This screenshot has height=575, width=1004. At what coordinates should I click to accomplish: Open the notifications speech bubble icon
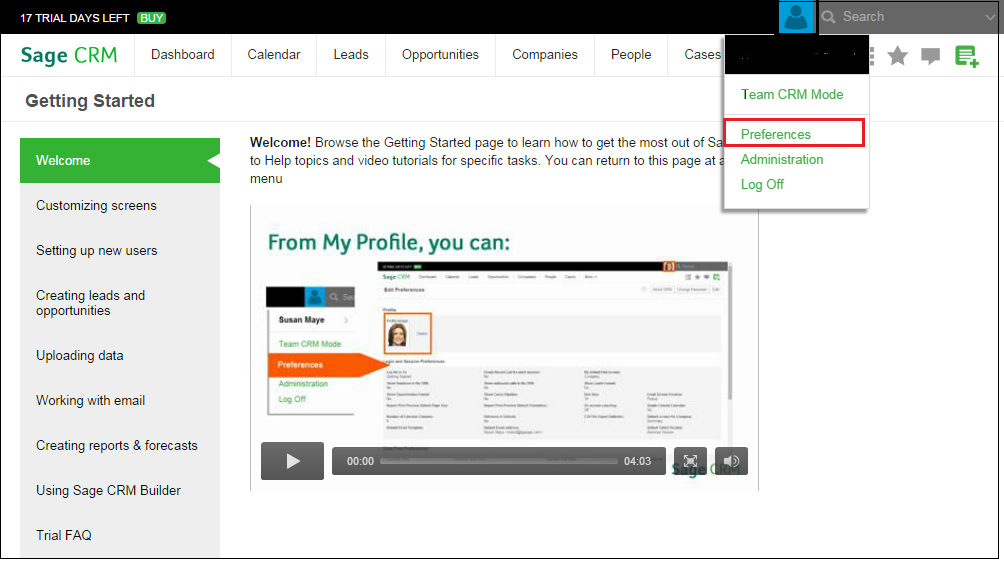(x=930, y=56)
